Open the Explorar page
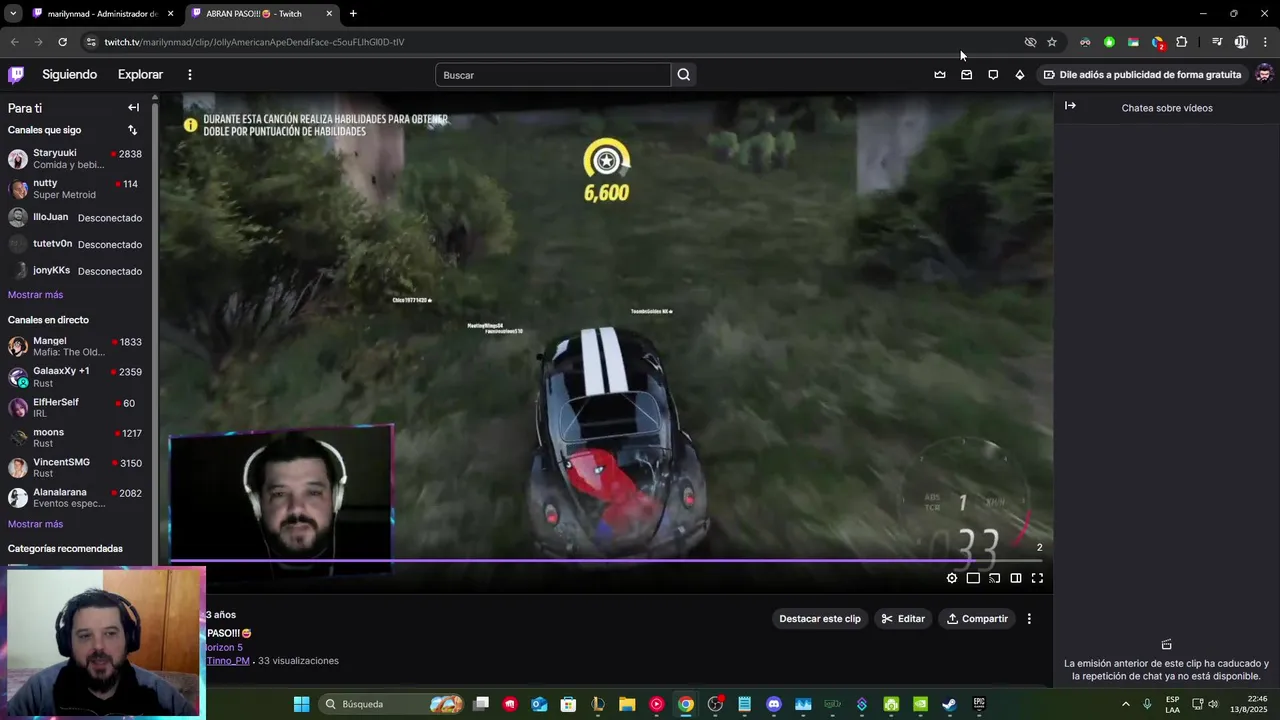Viewport: 1280px width, 720px height. pos(140,74)
